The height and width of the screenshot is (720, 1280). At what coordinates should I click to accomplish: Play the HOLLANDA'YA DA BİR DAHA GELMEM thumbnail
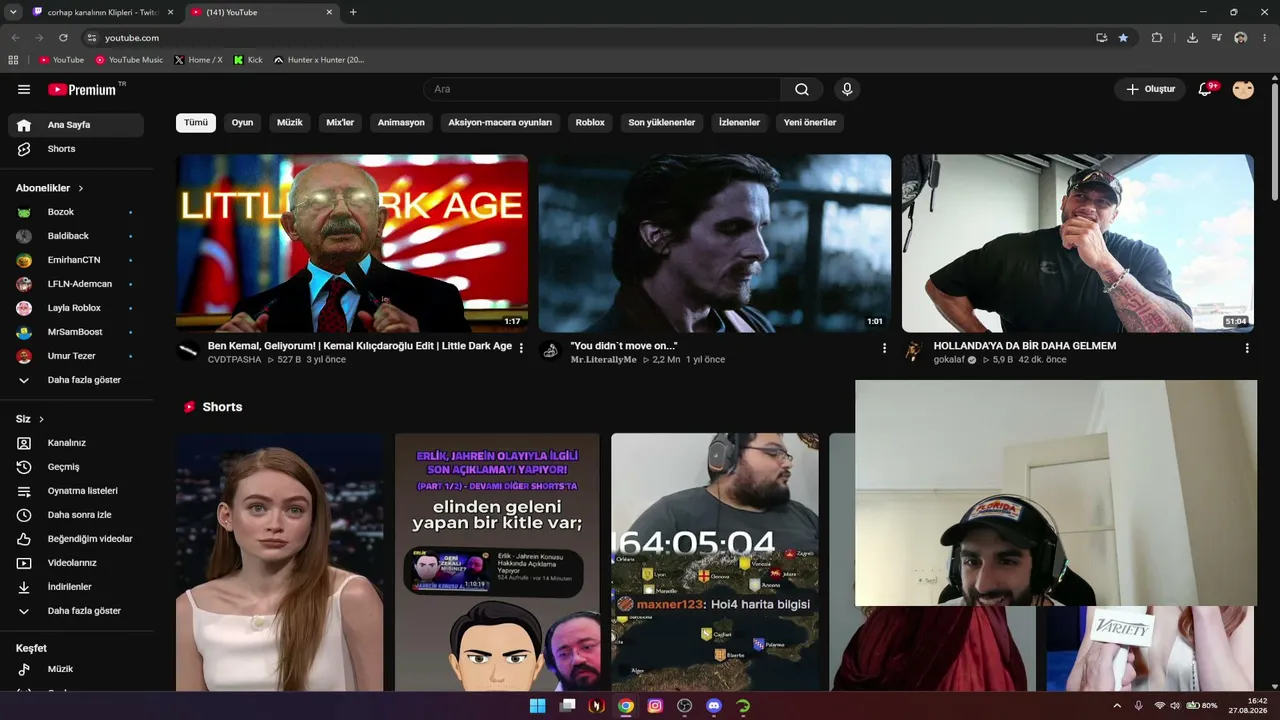pos(1078,243)
